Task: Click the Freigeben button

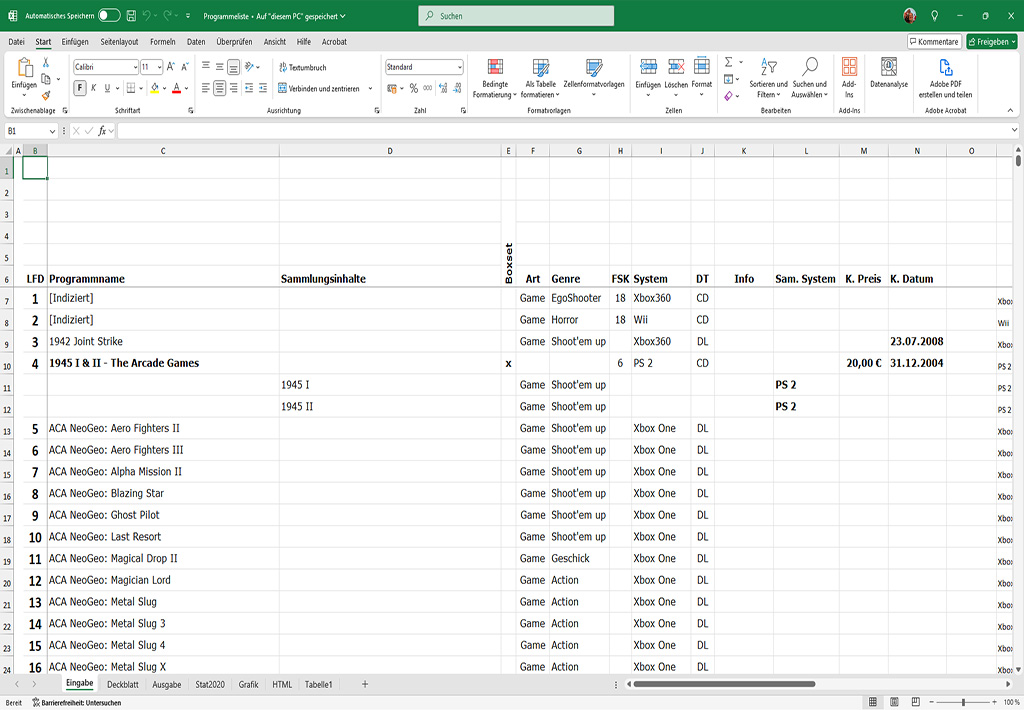Action: tap(991, 42)
